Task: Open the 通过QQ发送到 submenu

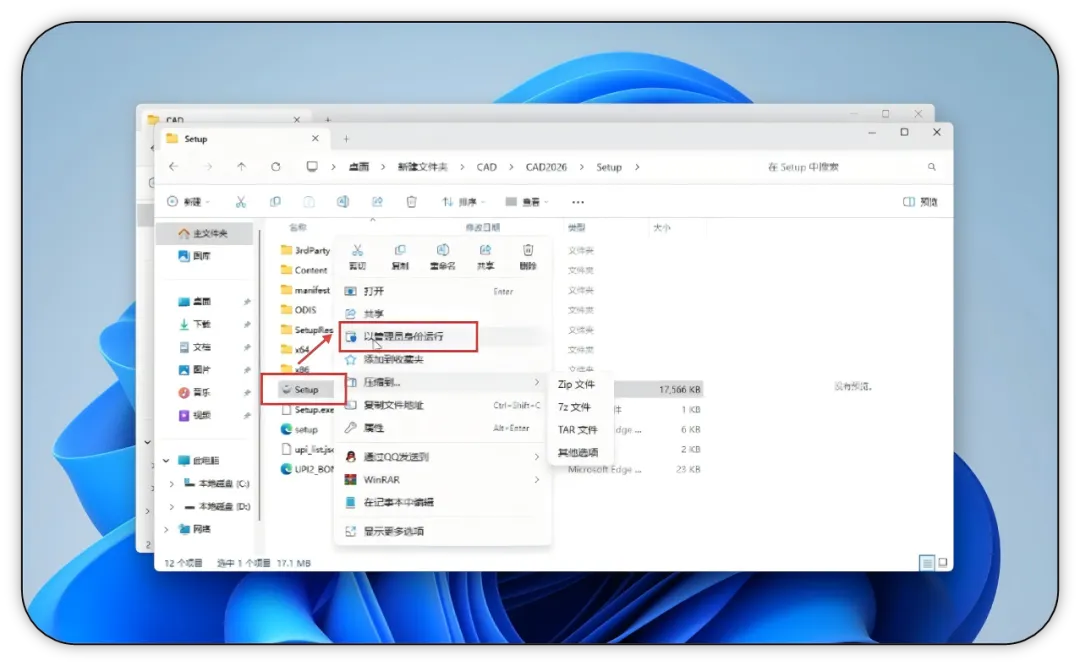Action: coord(442,457)
